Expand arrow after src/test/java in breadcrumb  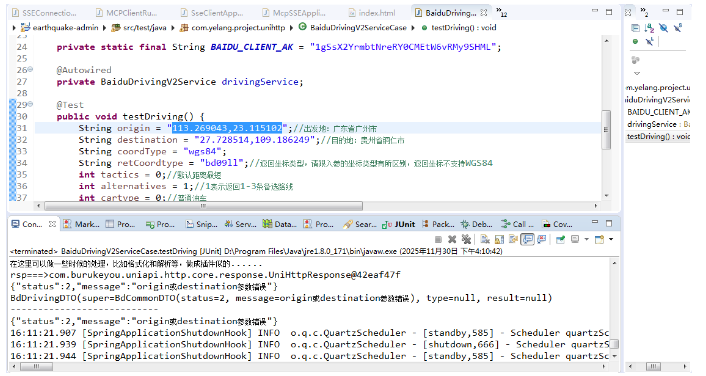(172, 28)
